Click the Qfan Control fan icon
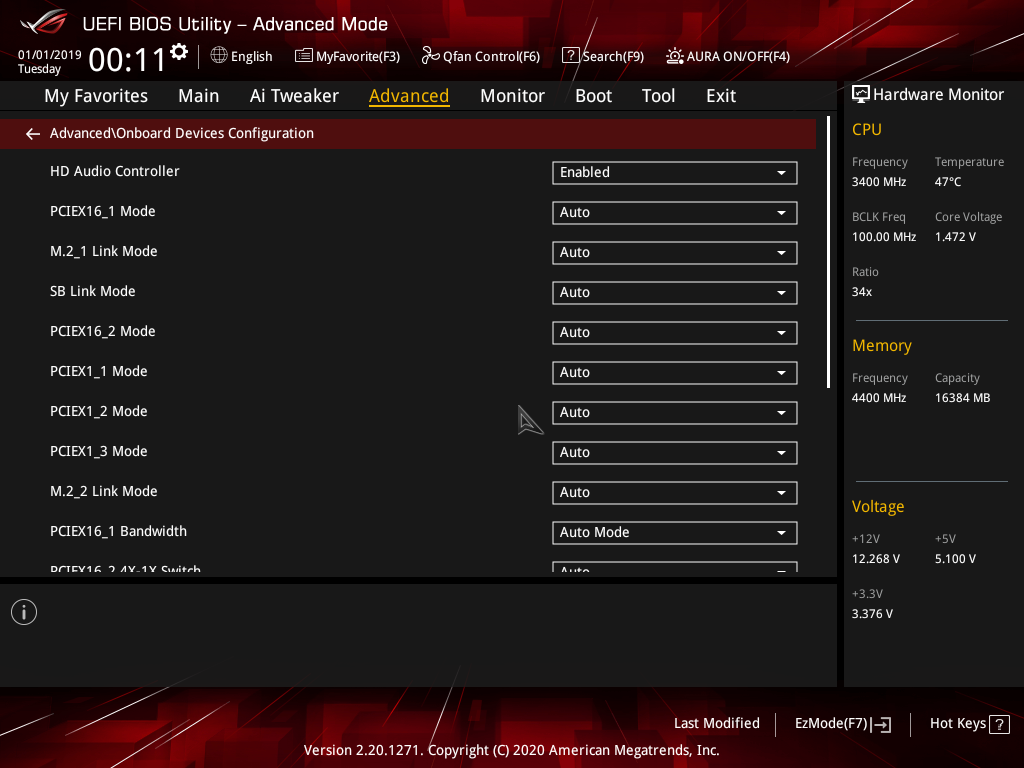Image resolution: width=1024 pixels, height=768 pixels. [x=430, y=56]
